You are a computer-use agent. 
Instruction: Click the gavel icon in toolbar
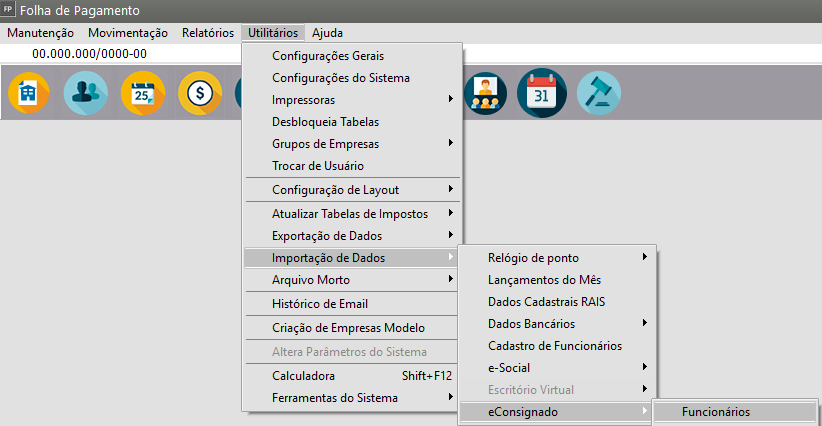pos(598,94)
